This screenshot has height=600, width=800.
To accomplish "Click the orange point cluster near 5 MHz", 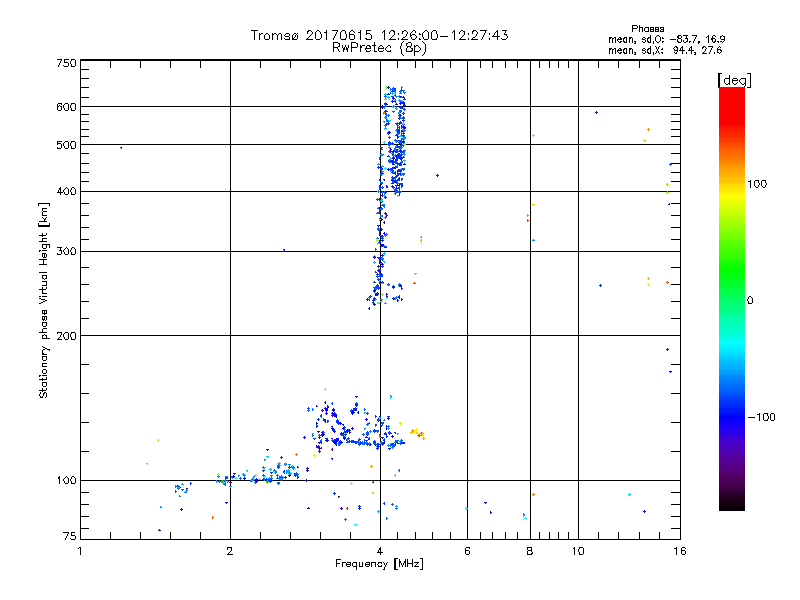I will point(417,432).
